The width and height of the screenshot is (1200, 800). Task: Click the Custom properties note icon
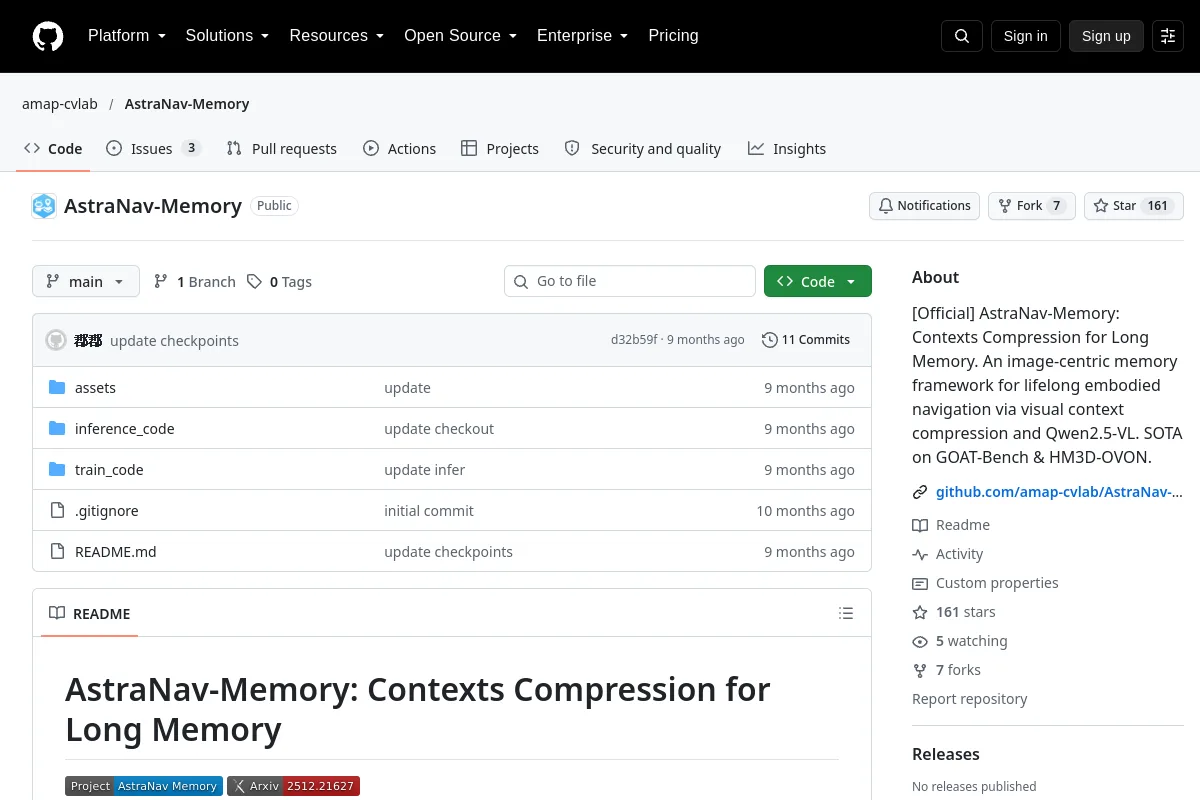(920, 583)
